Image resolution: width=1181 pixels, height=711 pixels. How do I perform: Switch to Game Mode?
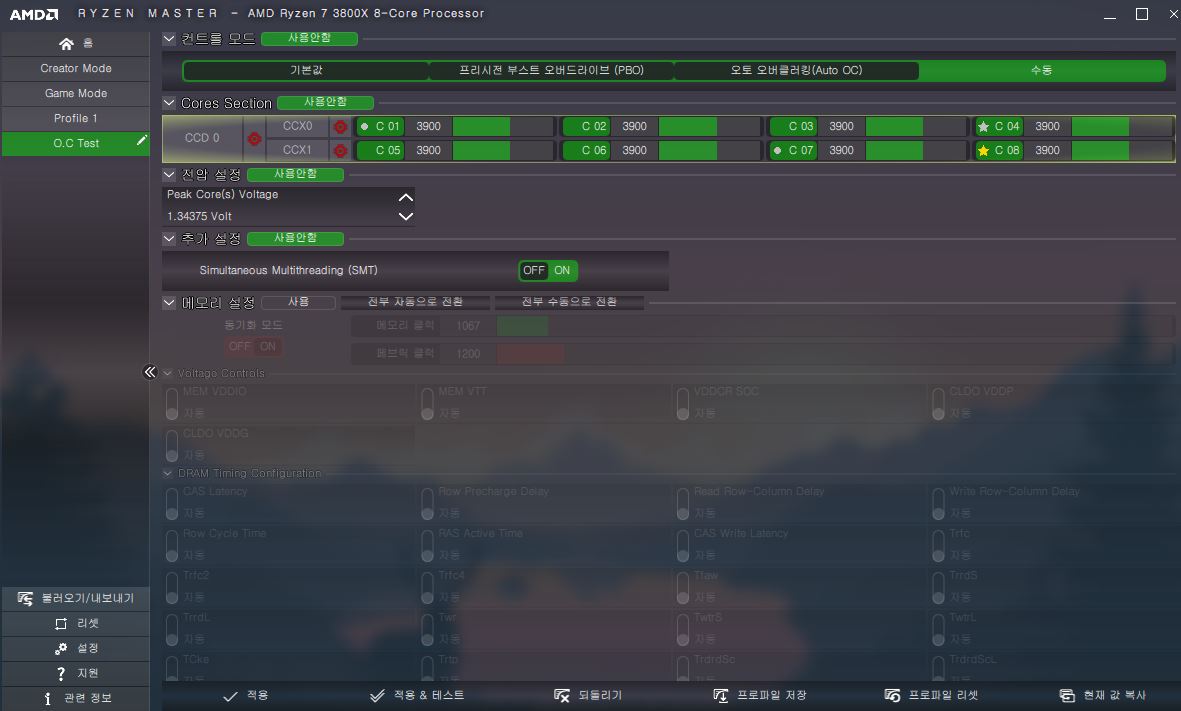[75, 93]
